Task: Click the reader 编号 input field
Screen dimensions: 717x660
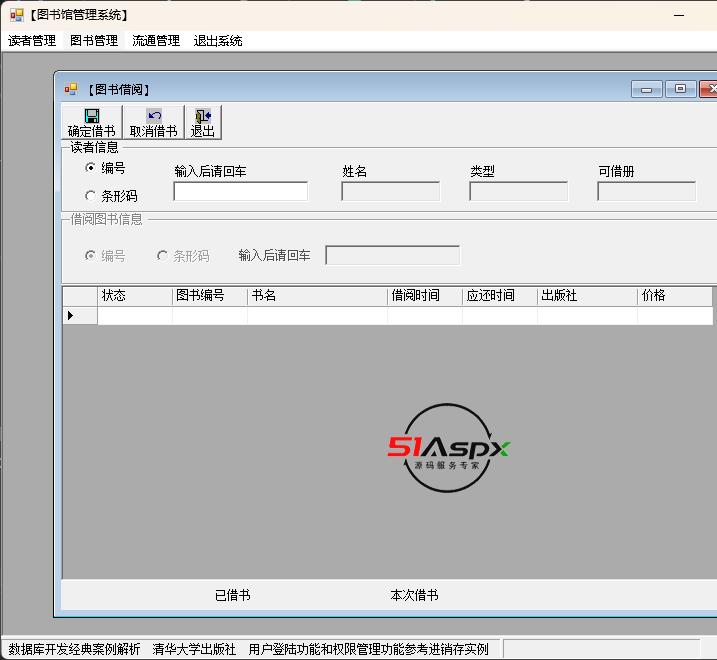Action: click(241, 192)
